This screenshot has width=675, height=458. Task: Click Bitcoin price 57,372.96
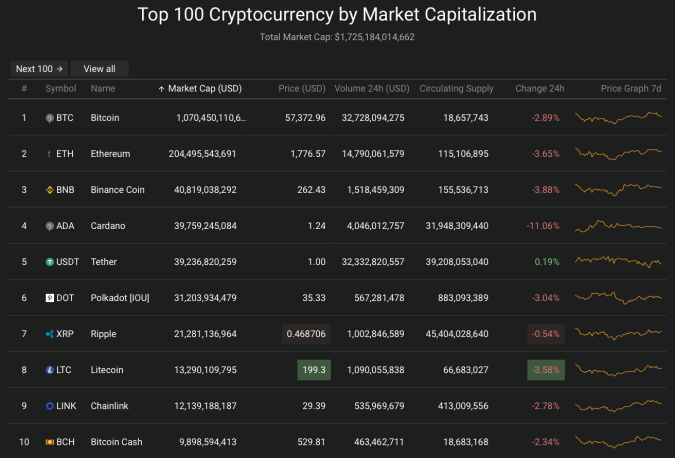coord(305,118)
